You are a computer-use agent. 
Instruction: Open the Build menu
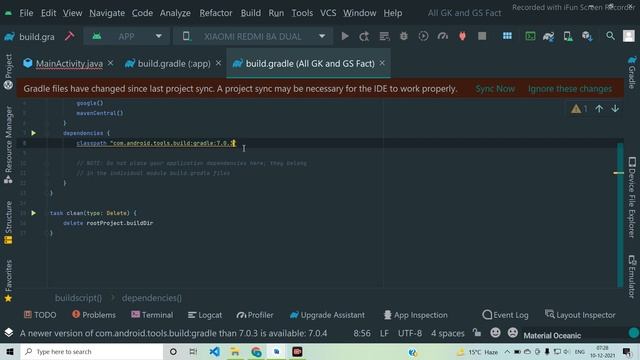point(251,13)
